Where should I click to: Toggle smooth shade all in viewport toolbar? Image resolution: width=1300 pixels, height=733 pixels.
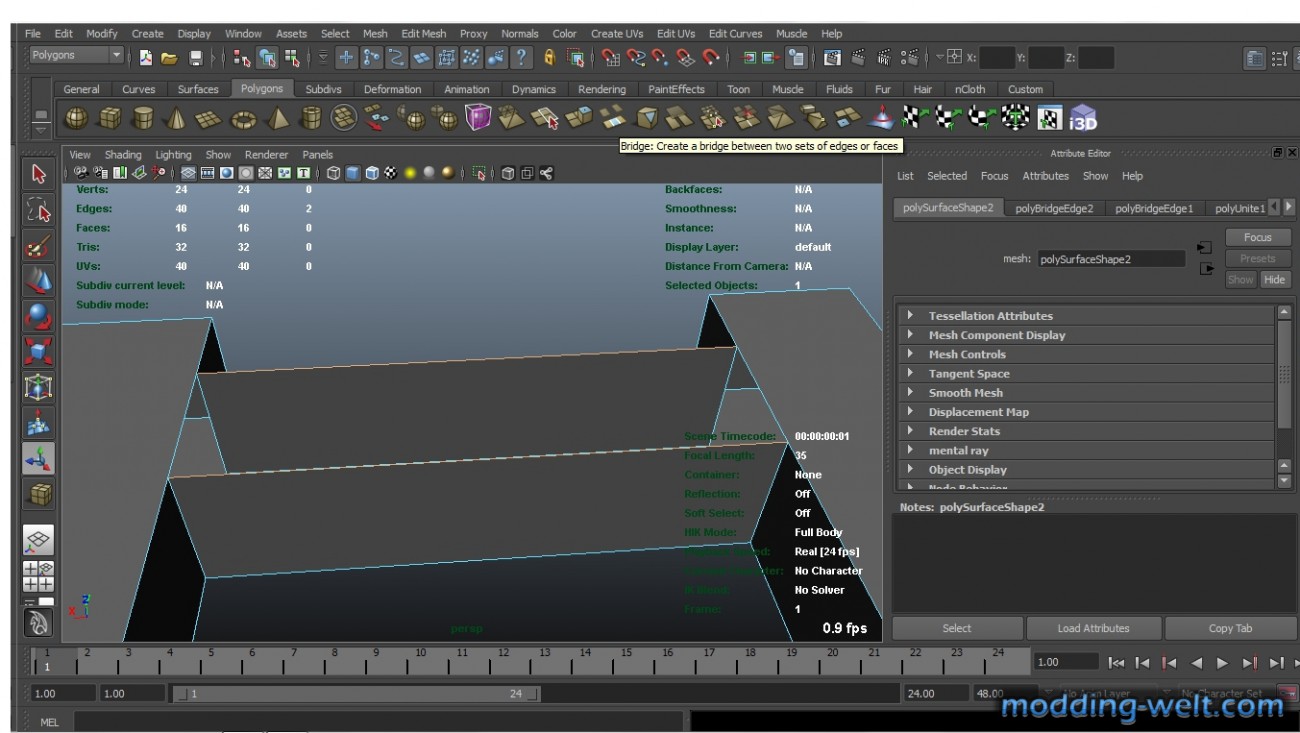pos(351,173)
